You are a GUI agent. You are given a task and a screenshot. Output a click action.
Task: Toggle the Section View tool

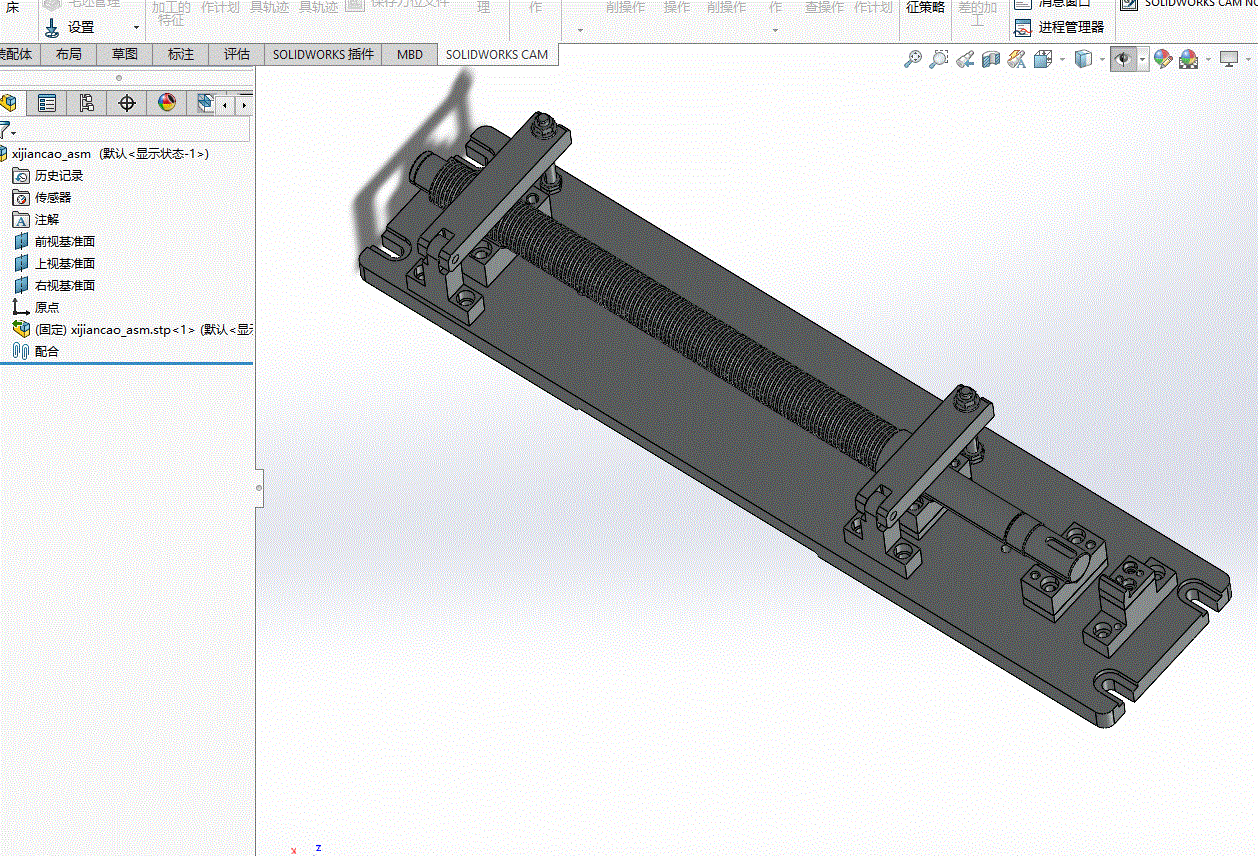(991, 60)
